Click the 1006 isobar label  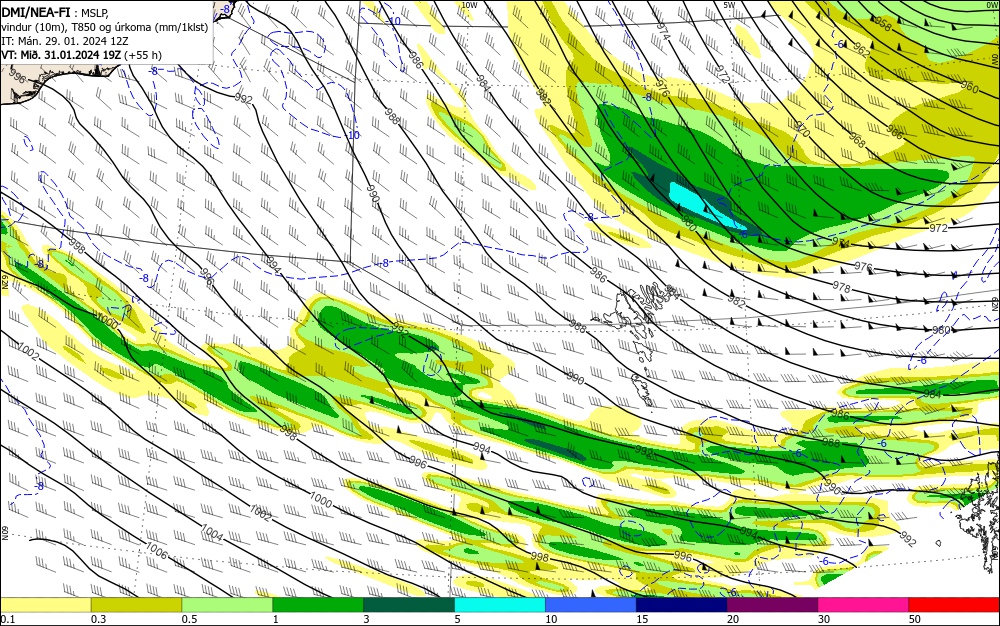[x=156, y=550]
